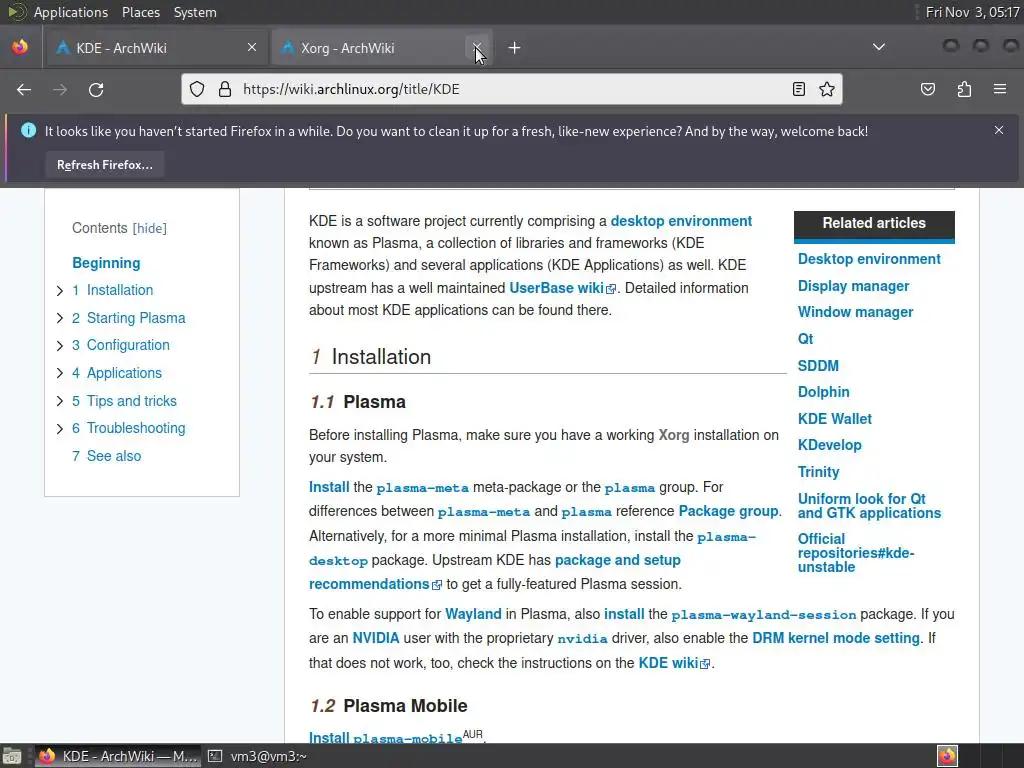
Task: Open the SDDM related article
Action: pyautogui.click(x=818, y=366)
